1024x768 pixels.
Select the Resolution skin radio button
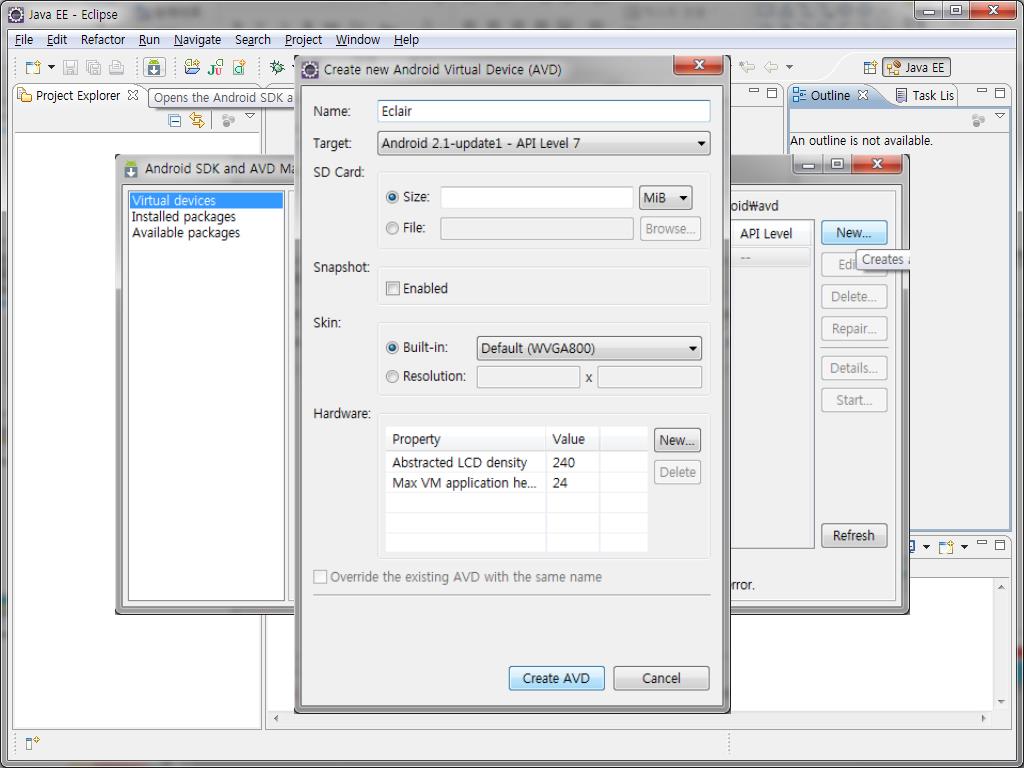click(392, 376)
